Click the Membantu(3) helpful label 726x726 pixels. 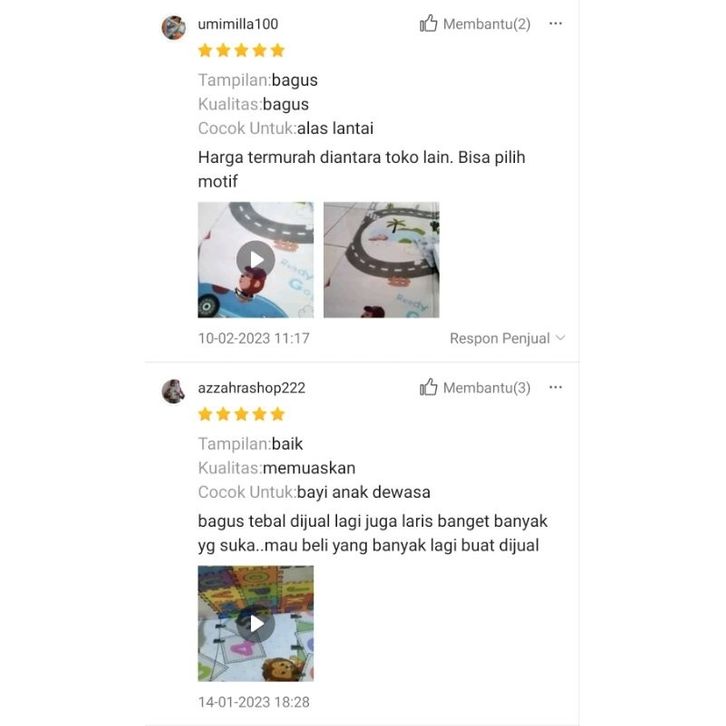click(487, 388)
